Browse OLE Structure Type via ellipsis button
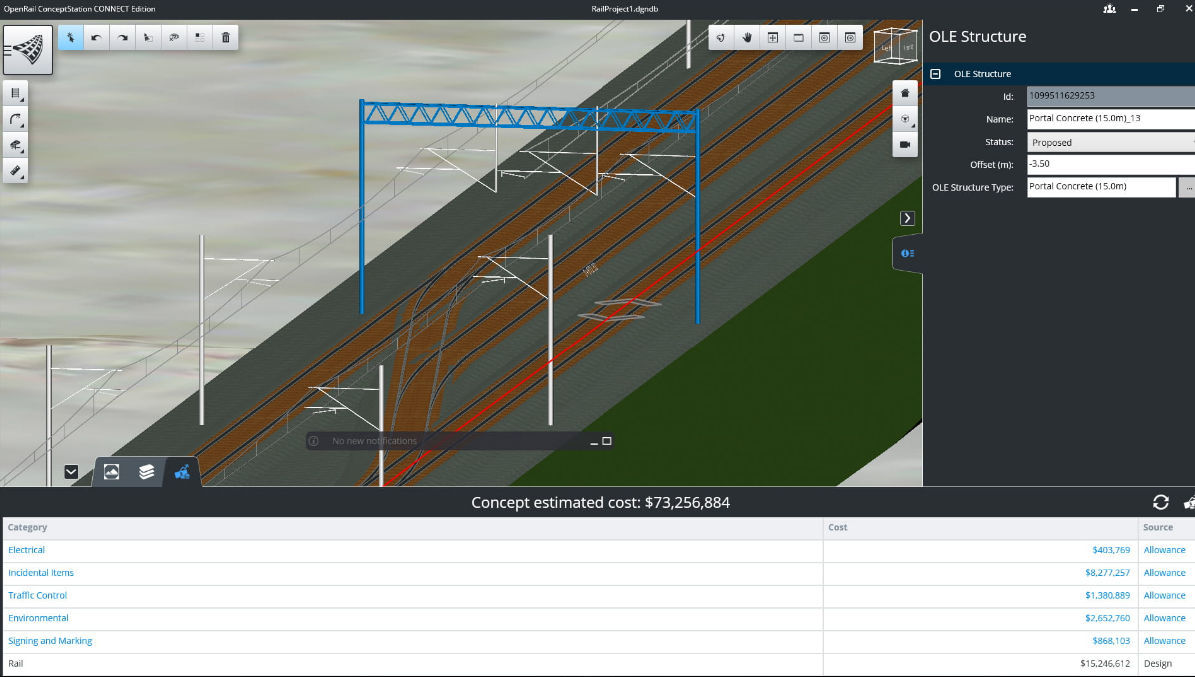Viewport: 1195px width, 677px height. [1186, 187]
